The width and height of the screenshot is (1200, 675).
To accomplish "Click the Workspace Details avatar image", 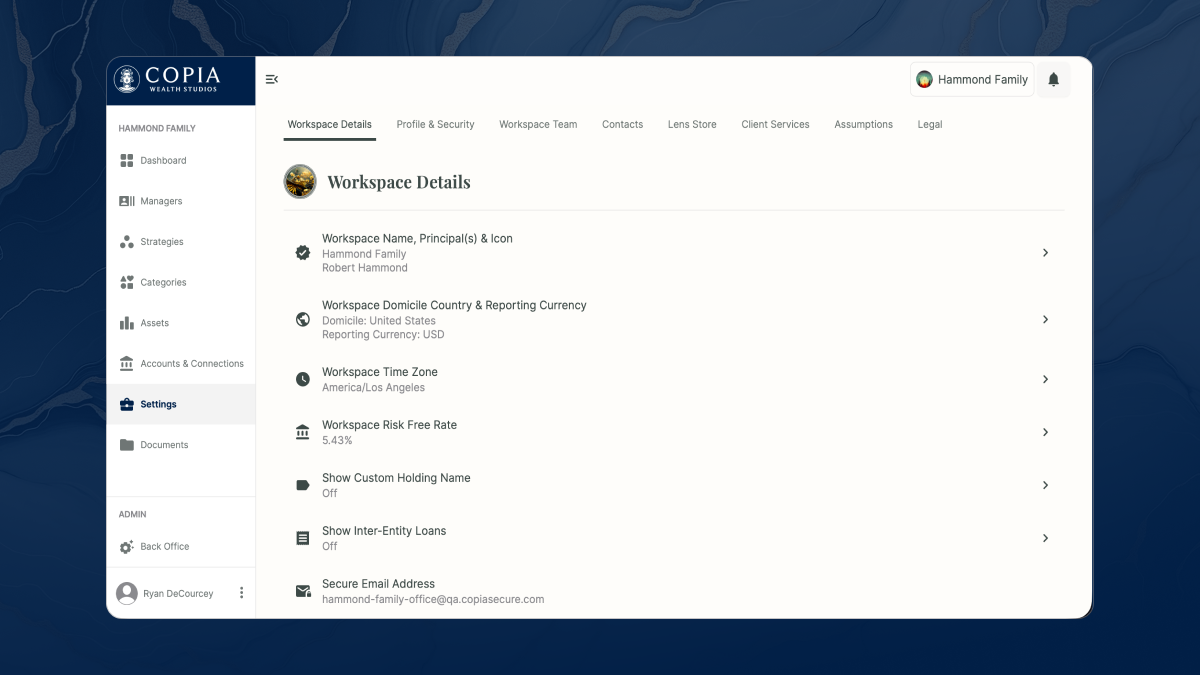I will [x=300, y=182].
